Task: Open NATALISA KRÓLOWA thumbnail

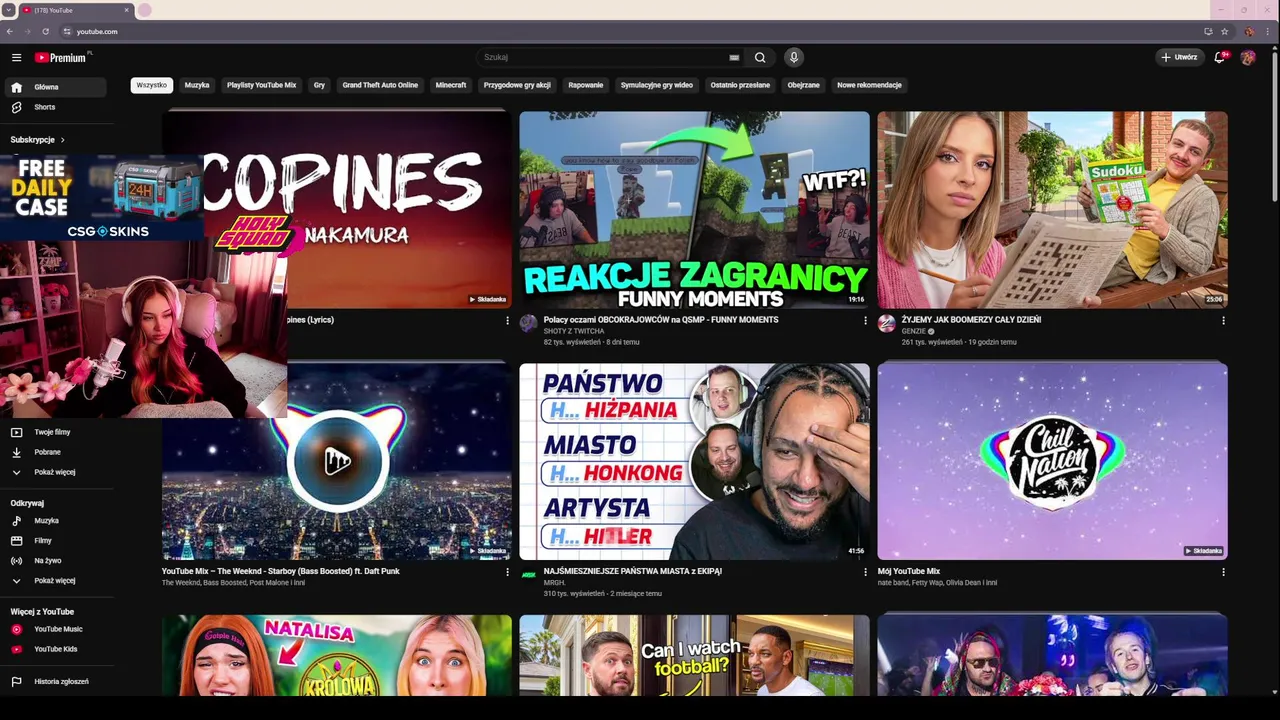Action: [x=337, y=656]
